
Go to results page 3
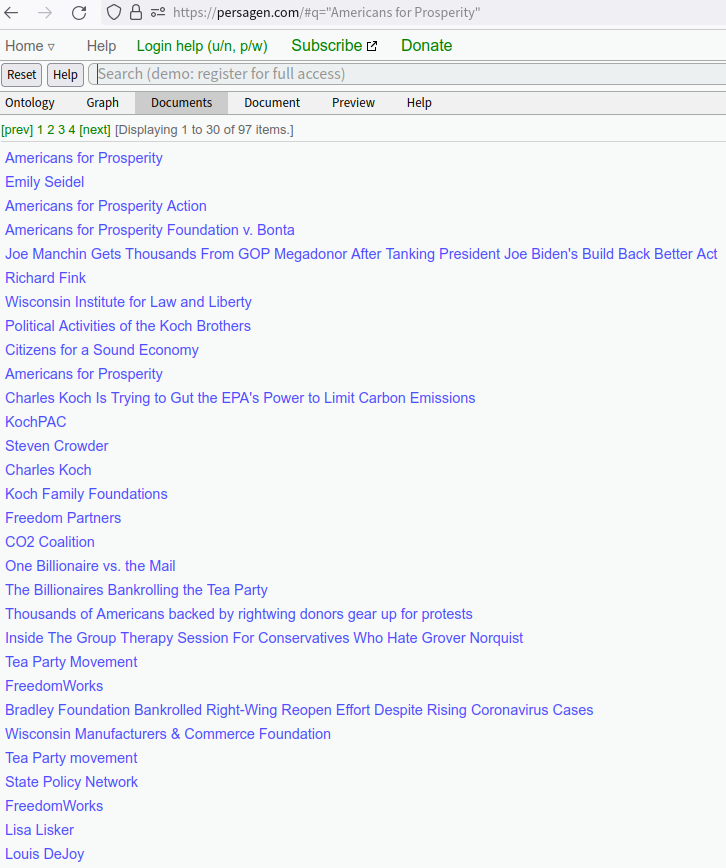pos(61,130)
